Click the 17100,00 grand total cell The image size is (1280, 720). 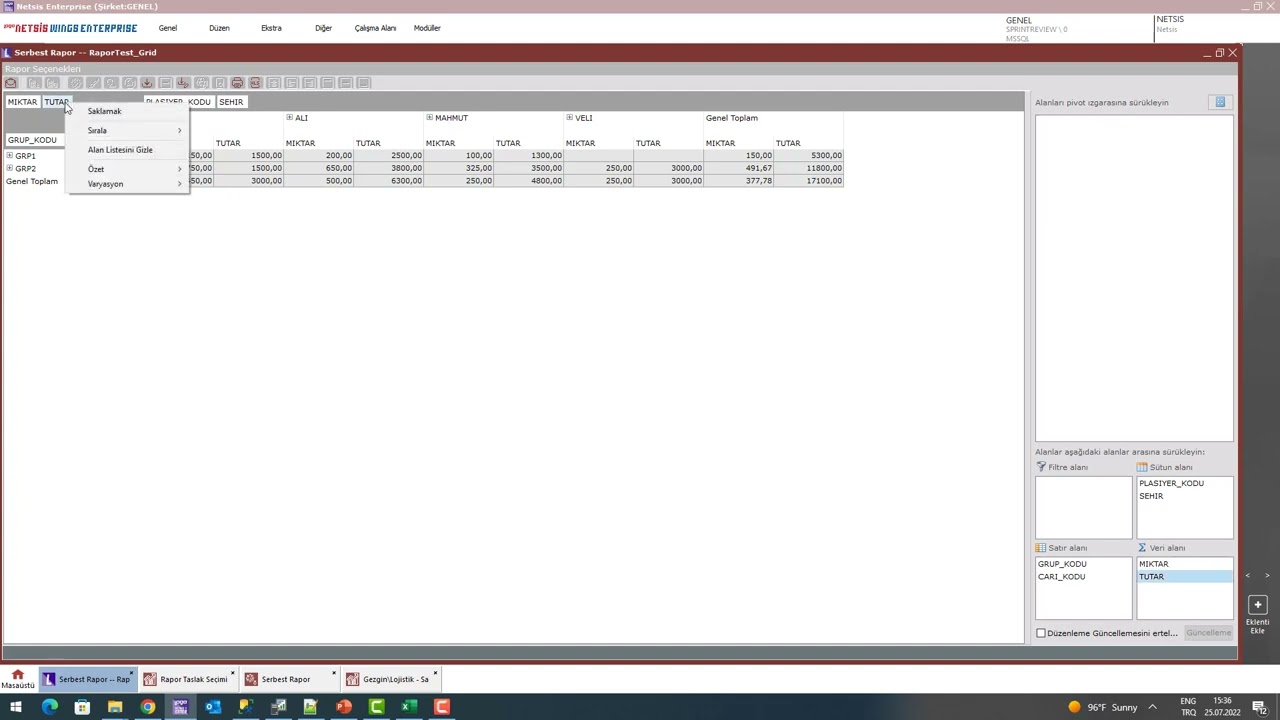click(809, 181)
